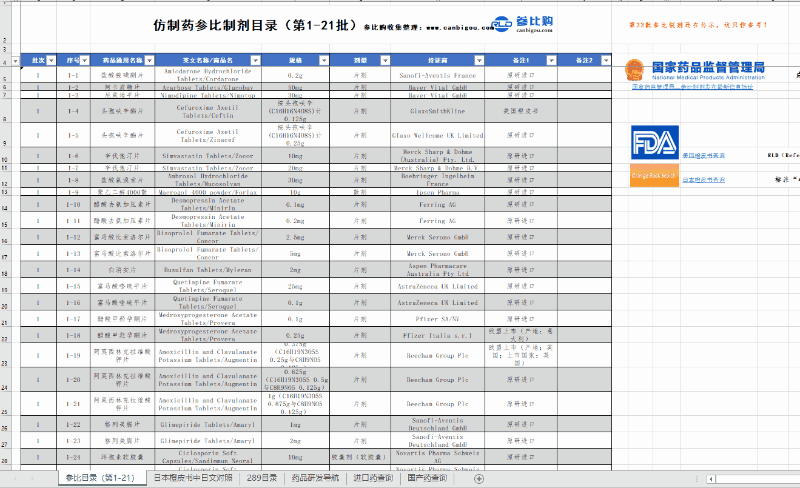The height and width of the screenshot is (488, 800).
Task: Click the horizontal scrollbar left arrow
Action: [x=711, y=479]
